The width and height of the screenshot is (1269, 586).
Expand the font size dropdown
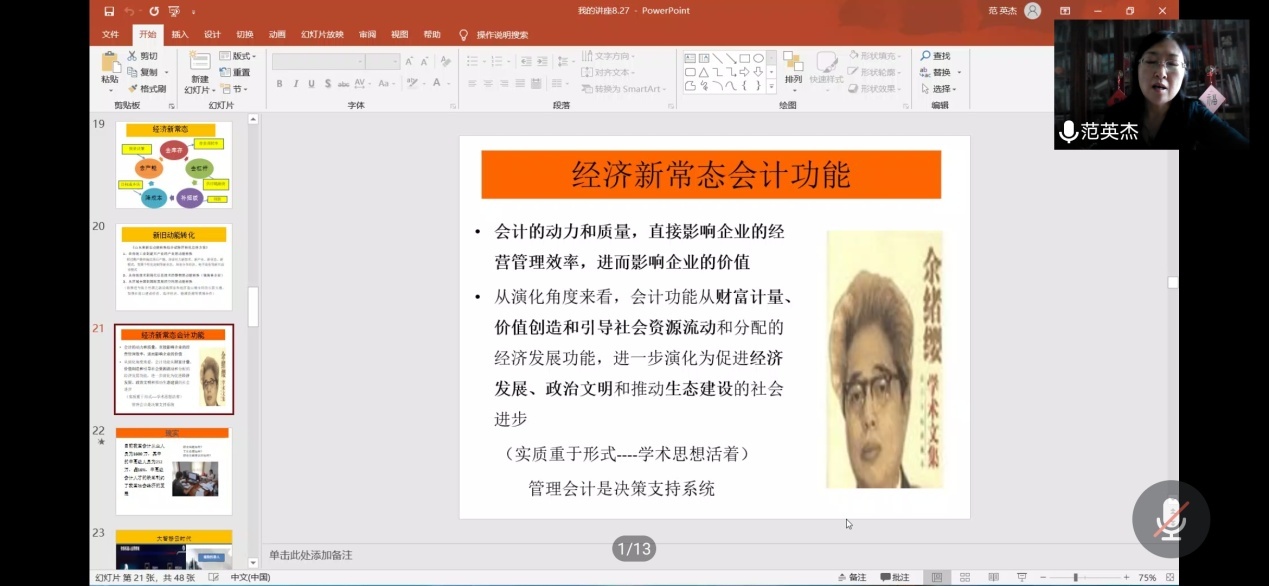393,61
